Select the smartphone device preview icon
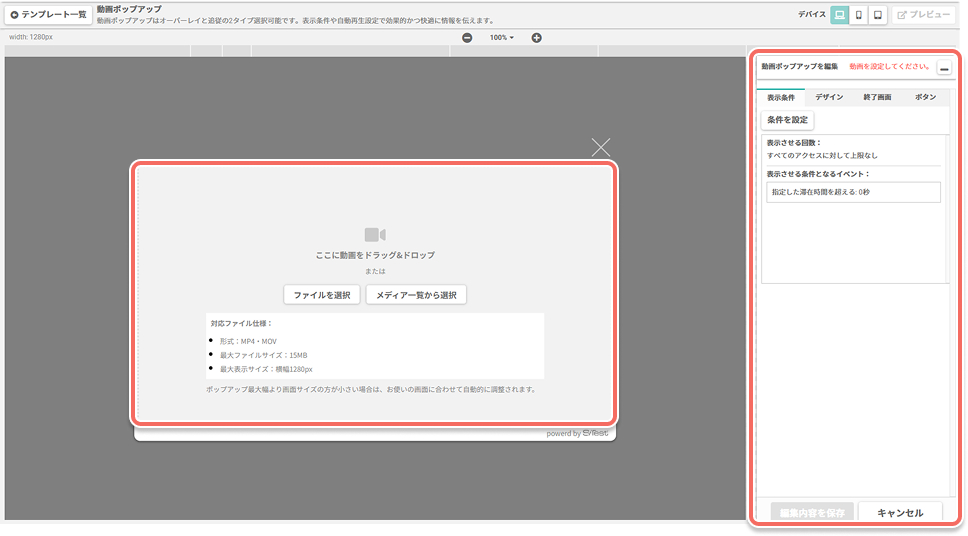Screen dimensions: 968x536 tap(859, 15)
